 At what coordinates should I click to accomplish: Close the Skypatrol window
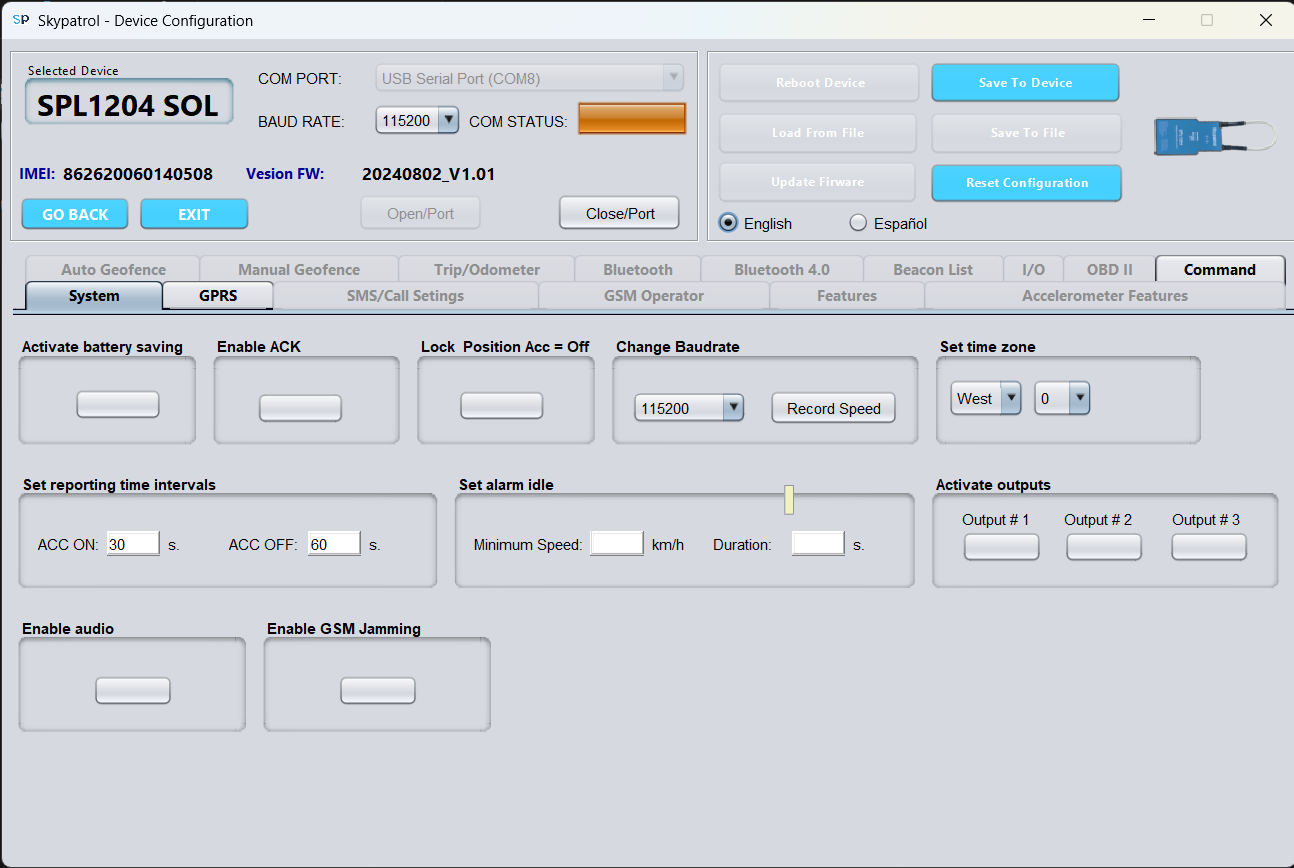[1265, 20]
